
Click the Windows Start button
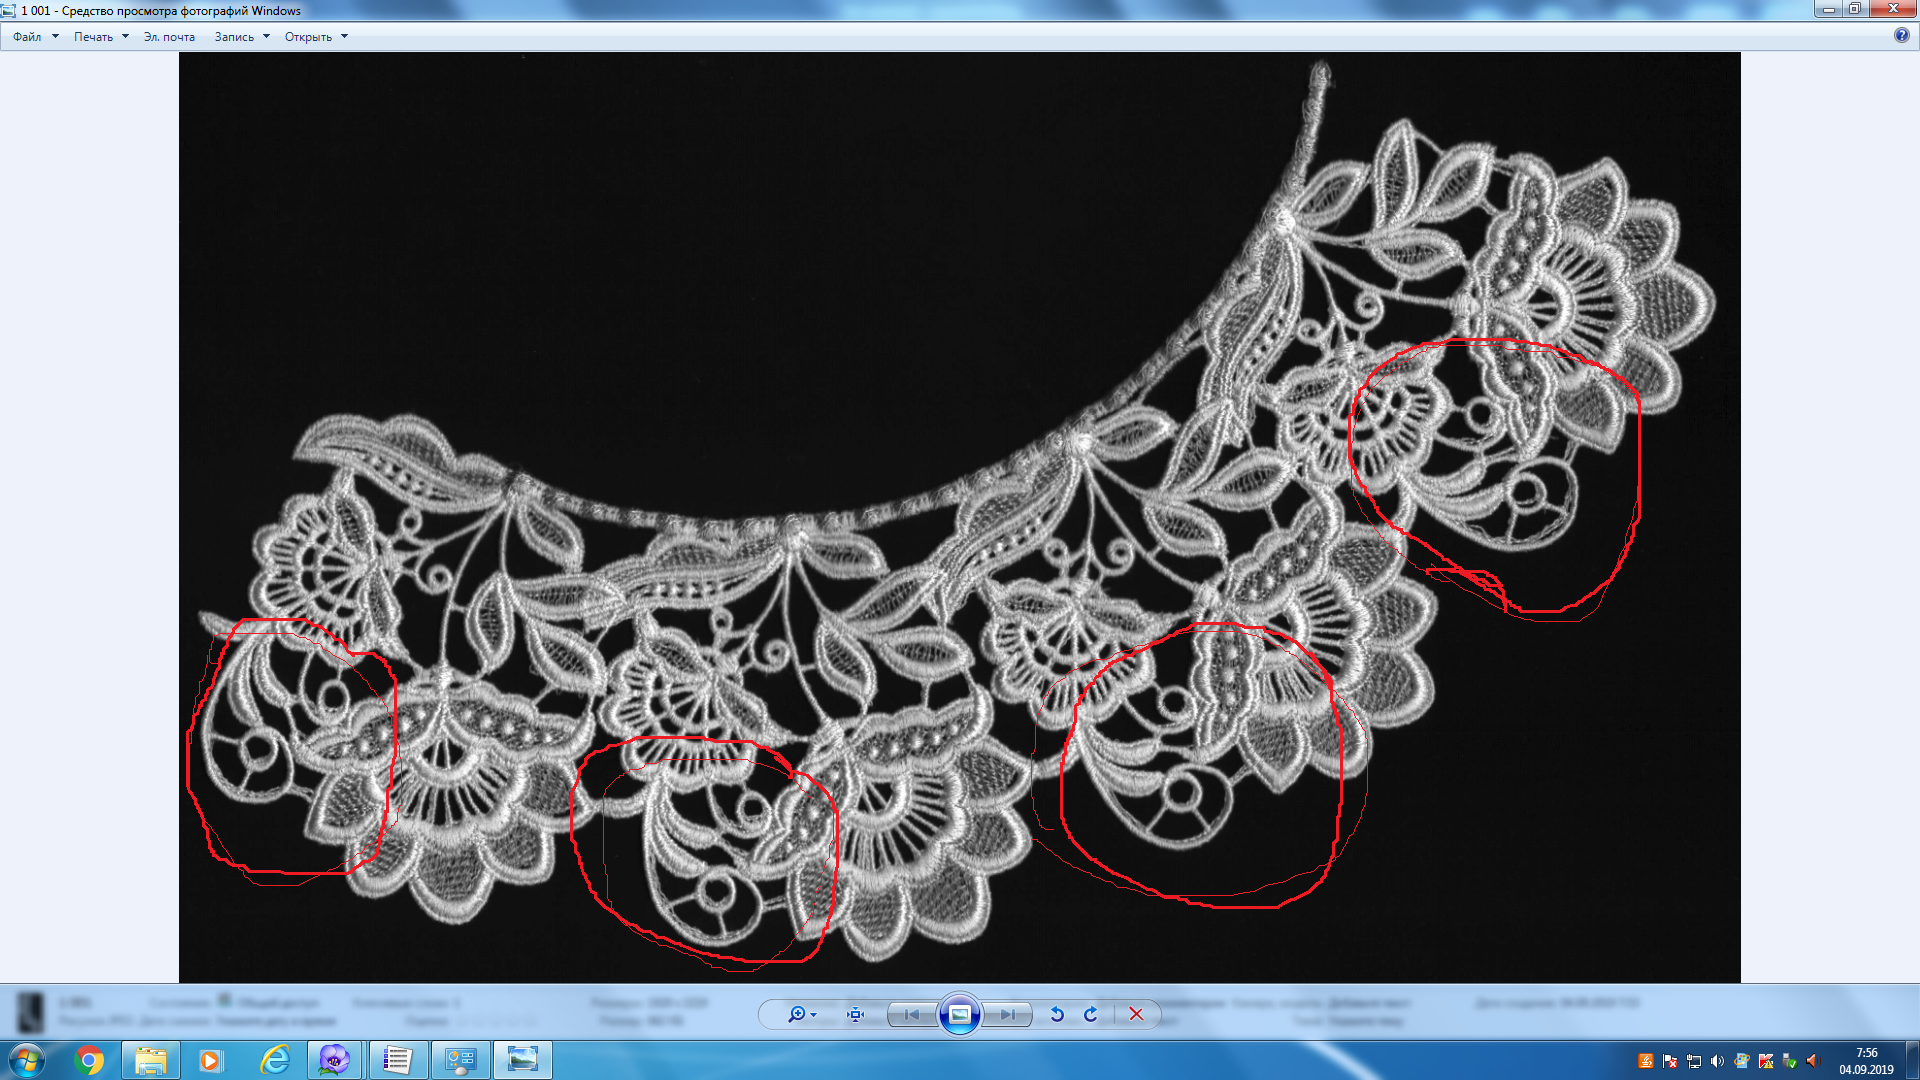coord(26,1060)
